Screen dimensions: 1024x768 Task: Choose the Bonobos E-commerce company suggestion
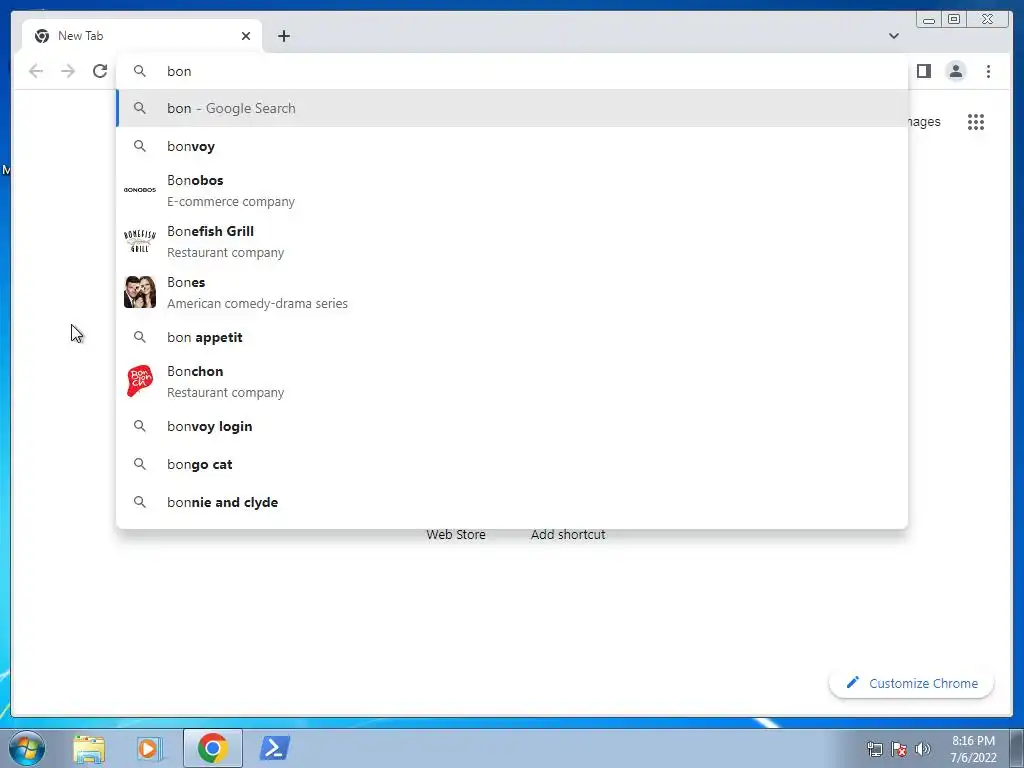click(511, 190)
